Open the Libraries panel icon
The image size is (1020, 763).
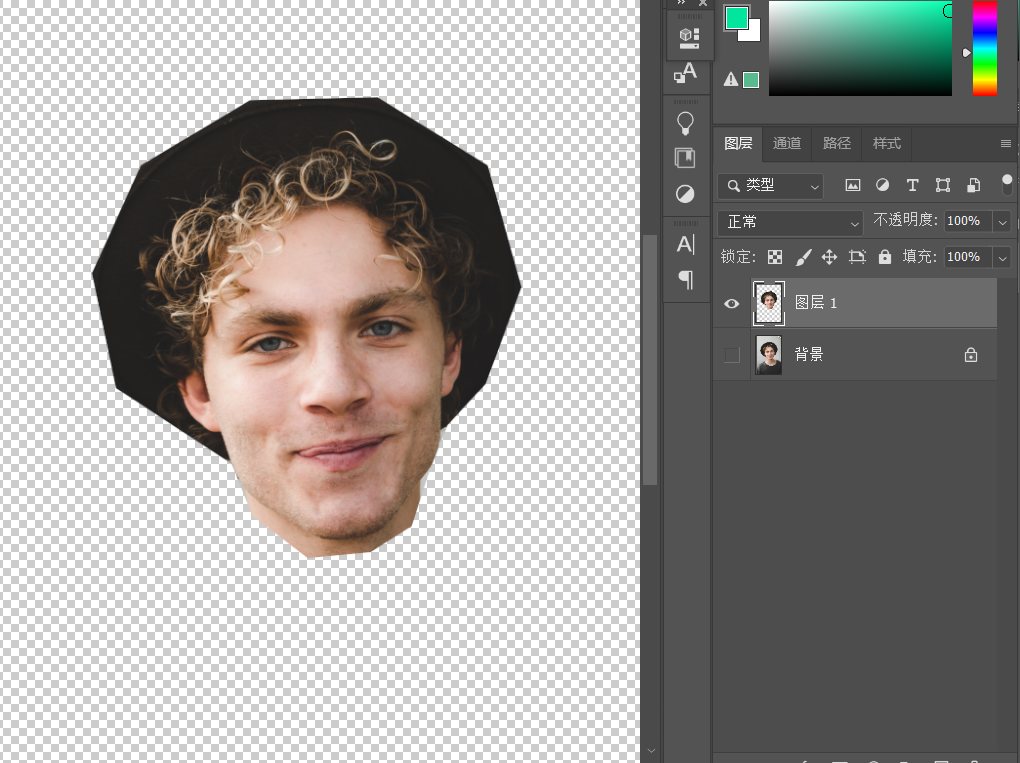click(685, 158)
